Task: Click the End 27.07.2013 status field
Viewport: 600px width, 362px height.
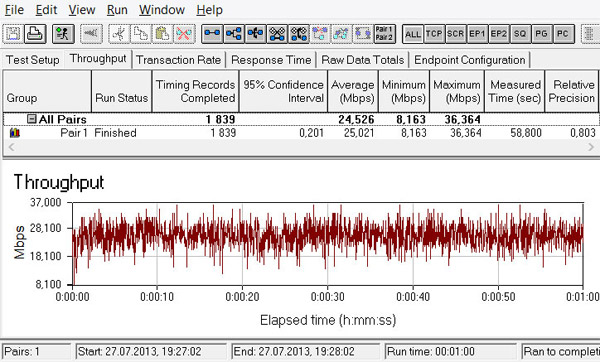Action: pos(306,351)
